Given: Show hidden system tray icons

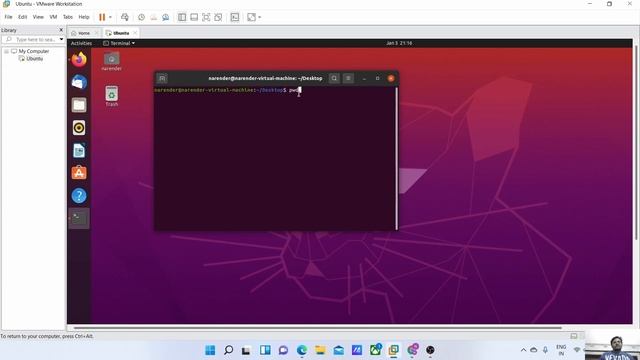Looking at the screenshot, I should click(x=523, y=350).
